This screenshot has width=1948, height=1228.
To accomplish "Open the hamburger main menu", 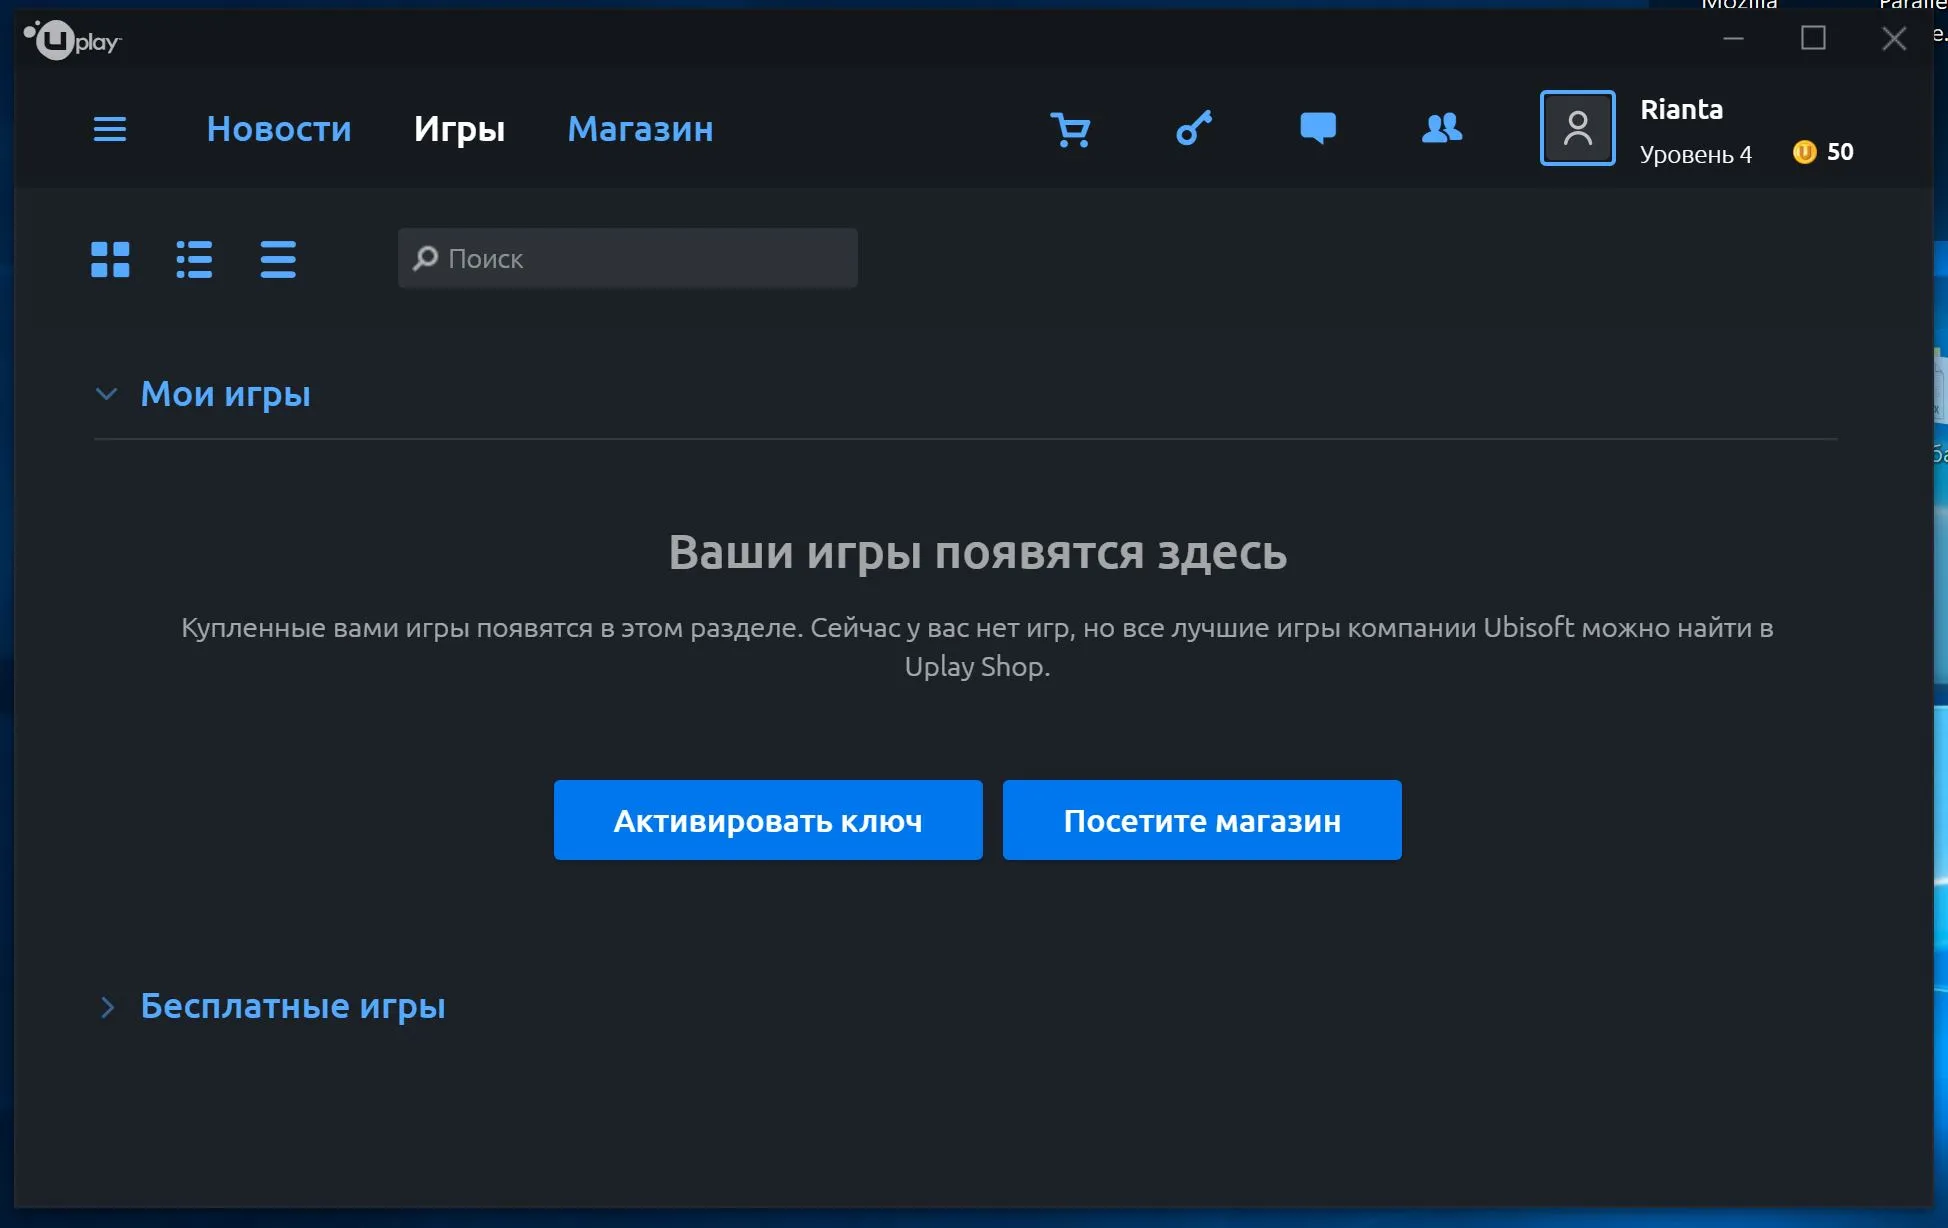I will pos(110,129).
